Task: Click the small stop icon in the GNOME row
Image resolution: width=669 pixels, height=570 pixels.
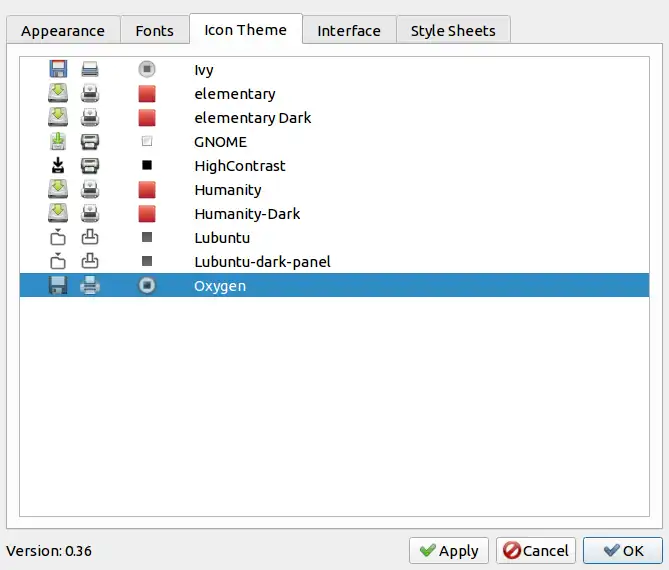Action: [x=147, y=141]
